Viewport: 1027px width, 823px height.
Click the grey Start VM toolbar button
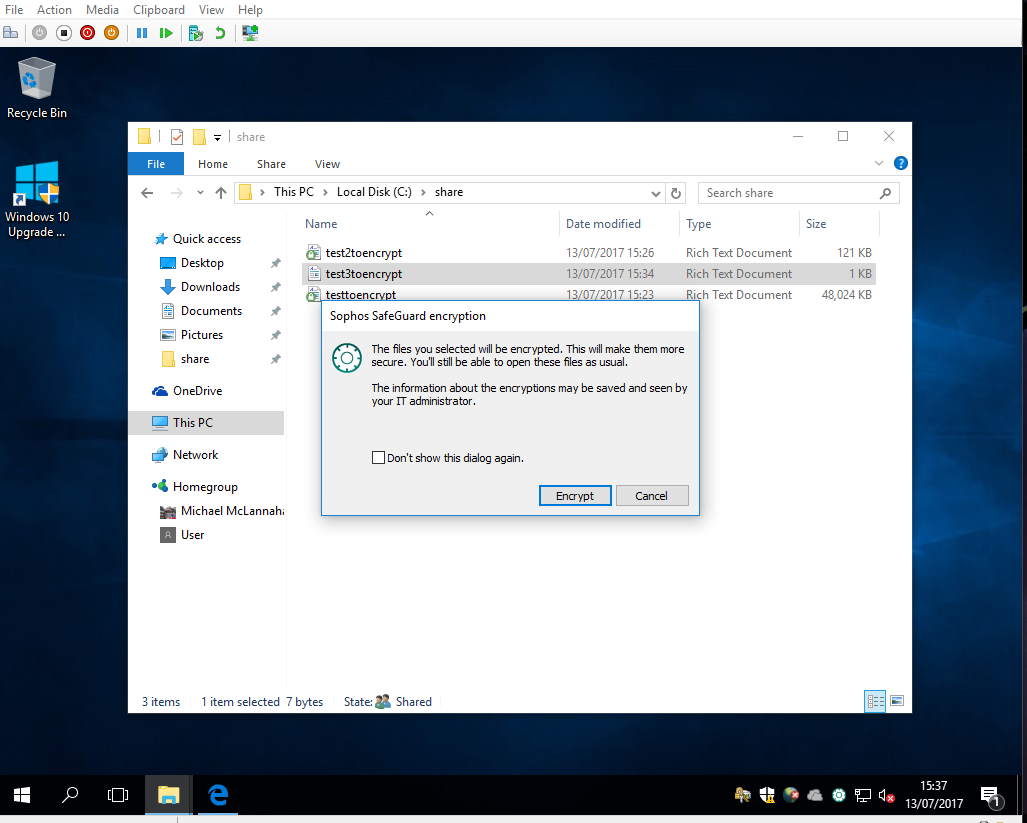[39, 33]
